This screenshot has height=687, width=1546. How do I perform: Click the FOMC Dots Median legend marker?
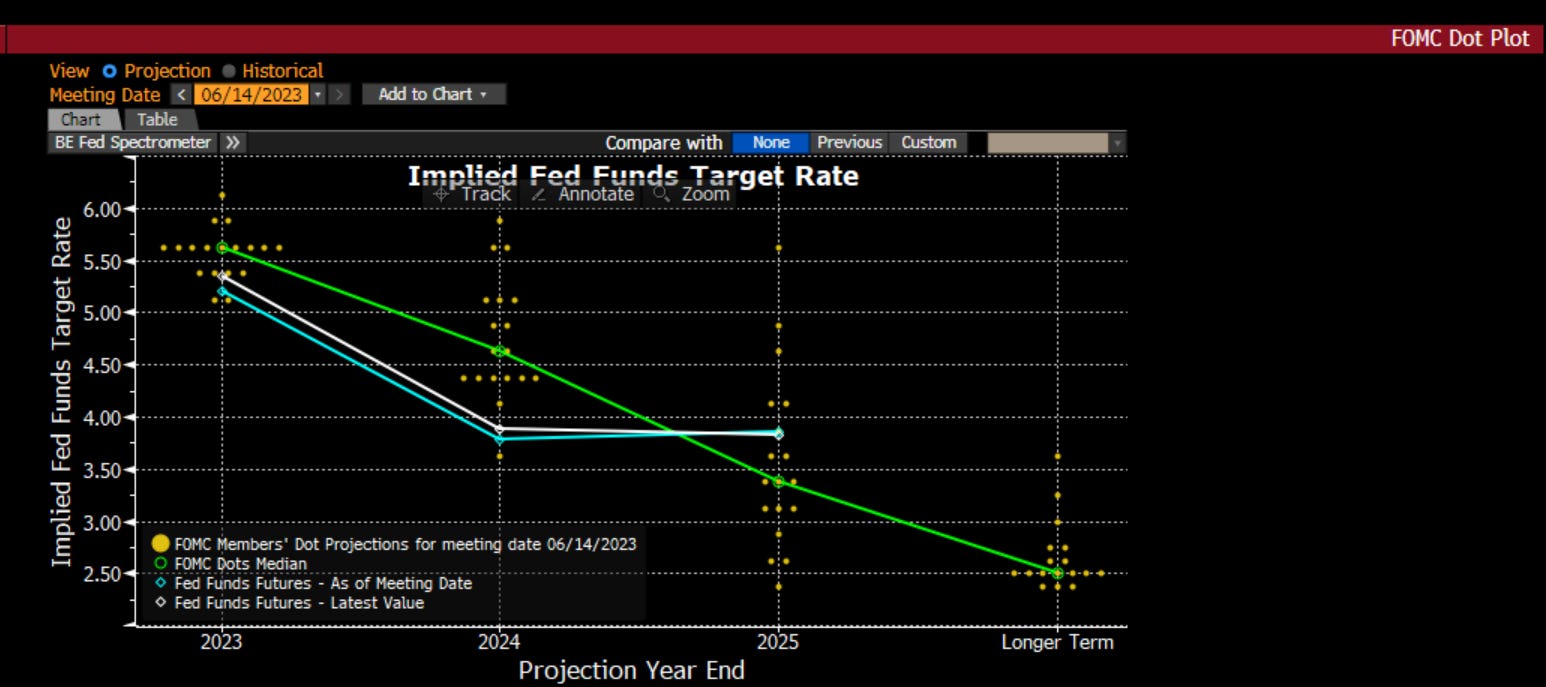[x=160, y=564]
